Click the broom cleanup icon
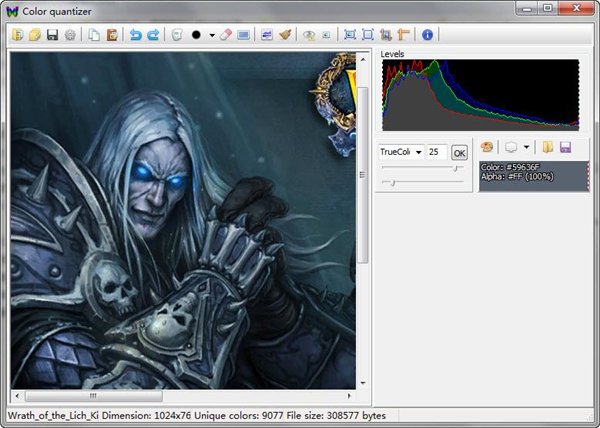600x428 pixels. 285,34
